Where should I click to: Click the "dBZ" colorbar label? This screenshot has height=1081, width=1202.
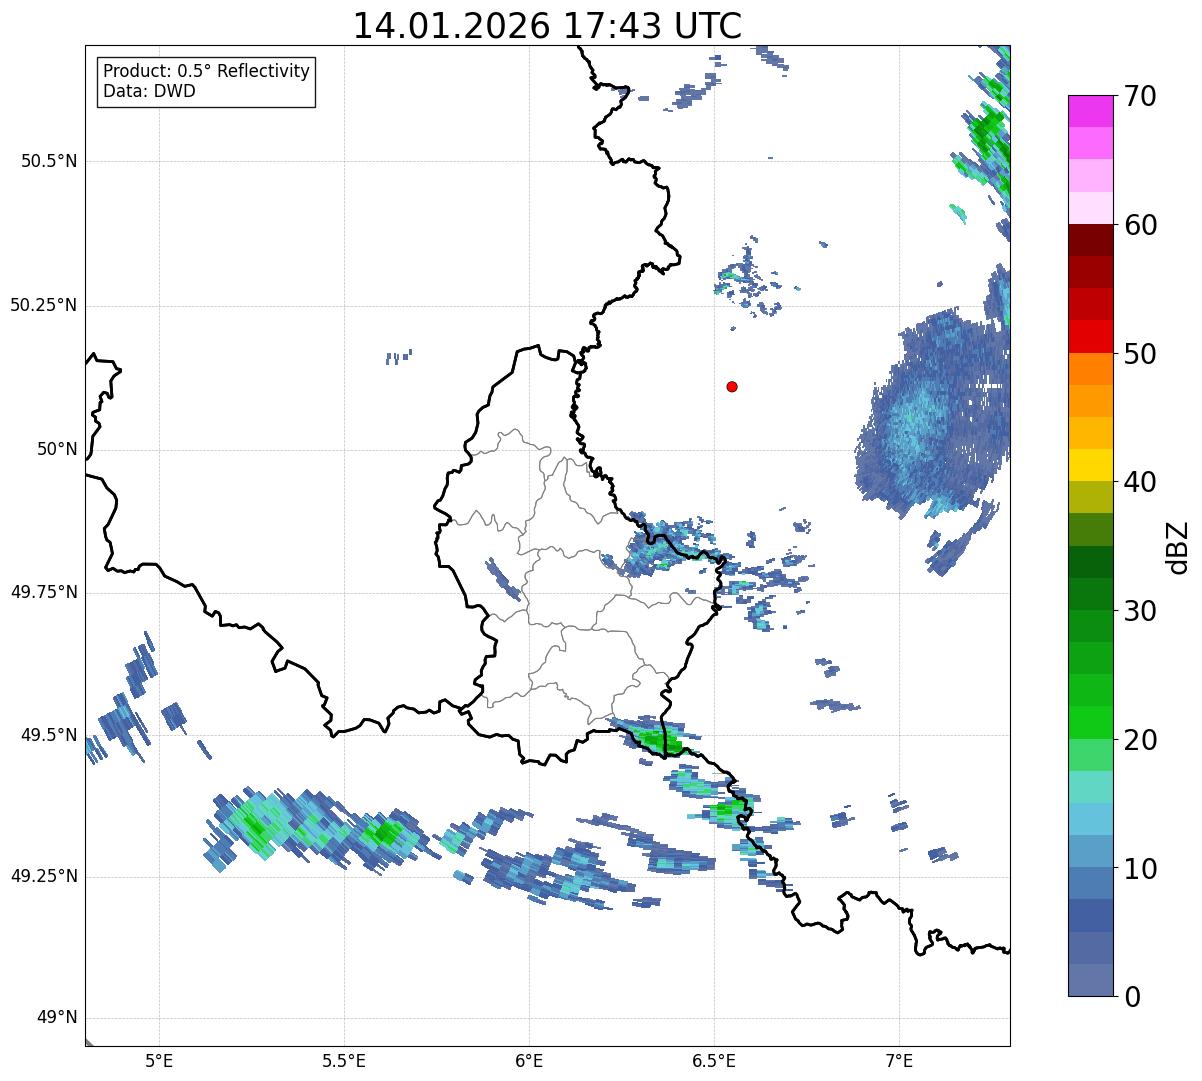(x=1178, y=547)
